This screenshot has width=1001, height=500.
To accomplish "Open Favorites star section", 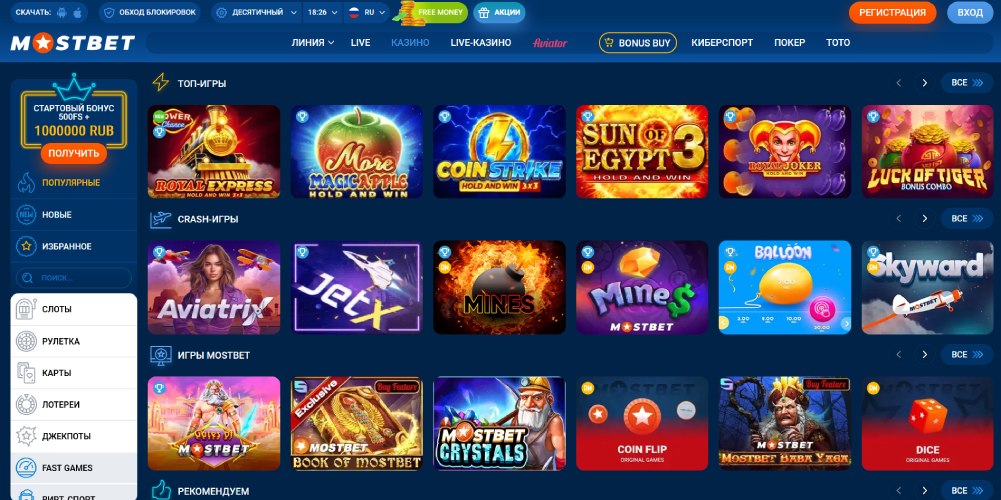I will click(74, 246).
